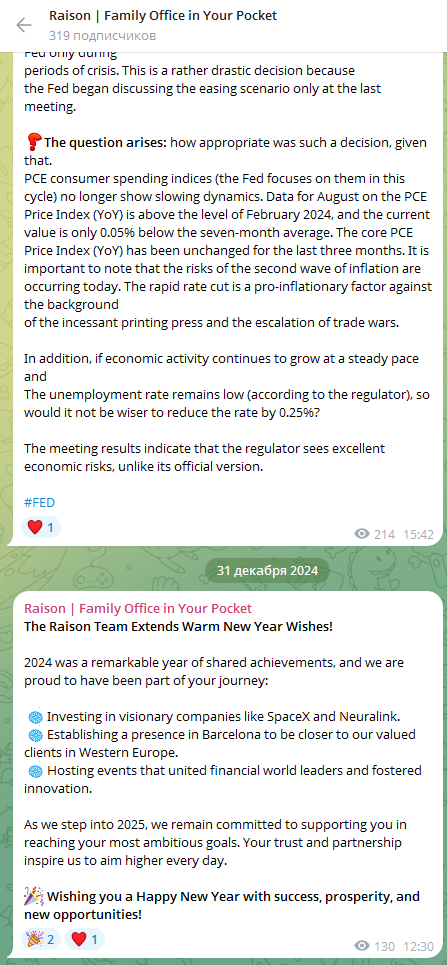Select the "Warm New Year Wishes" post heading
Screen dimensions: 447x965
point(179,627)
